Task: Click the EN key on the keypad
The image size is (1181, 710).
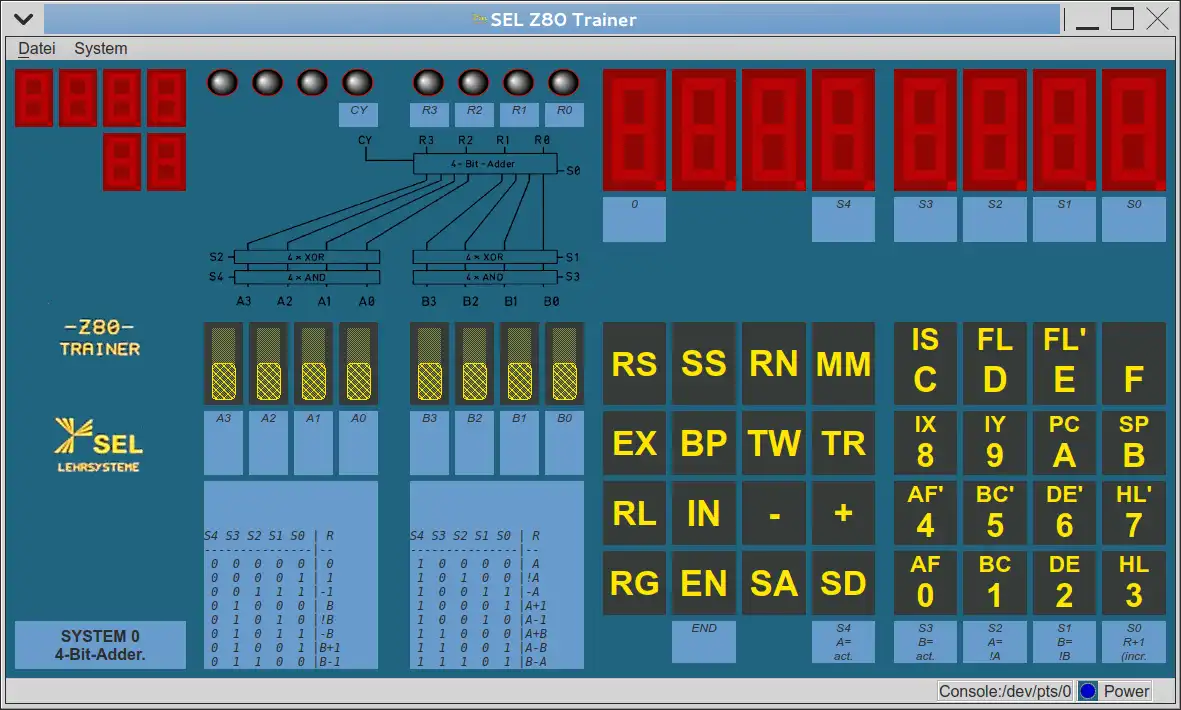Action: [x=703, y=583]
